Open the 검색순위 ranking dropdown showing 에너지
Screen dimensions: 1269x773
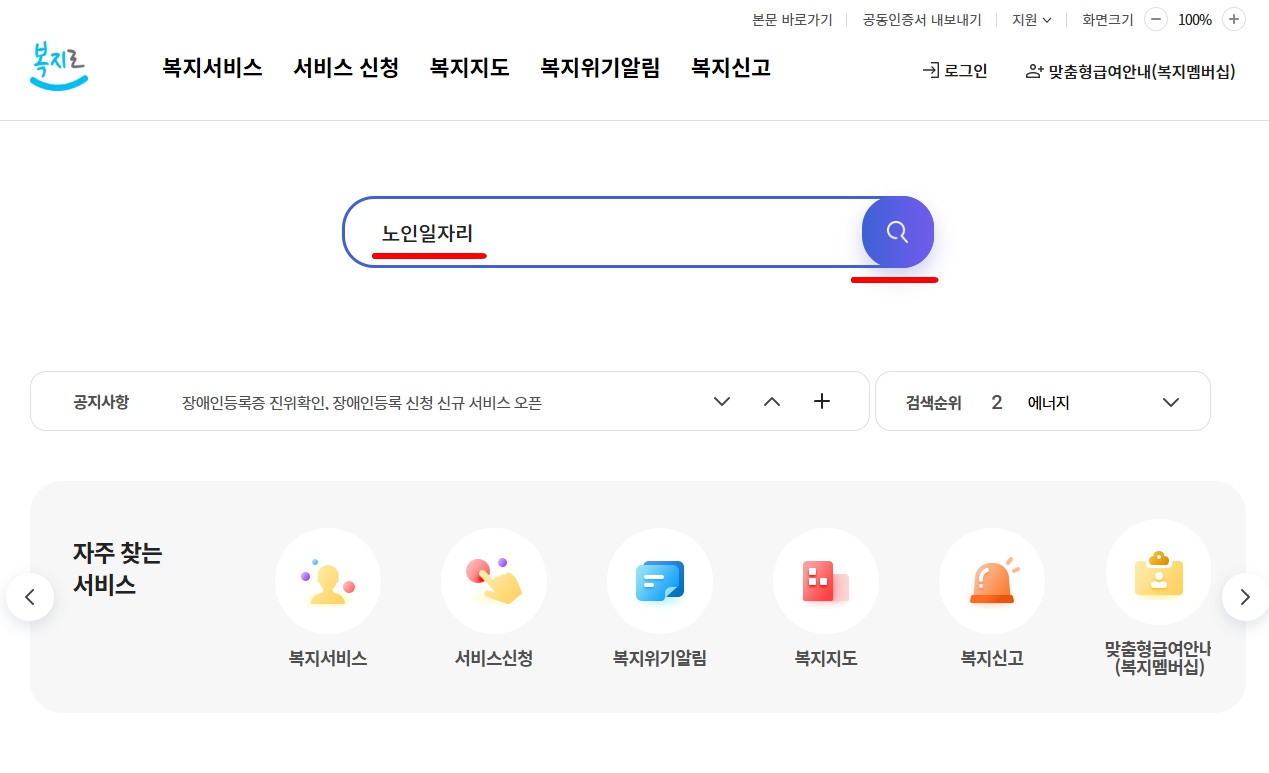[1170, 401]
